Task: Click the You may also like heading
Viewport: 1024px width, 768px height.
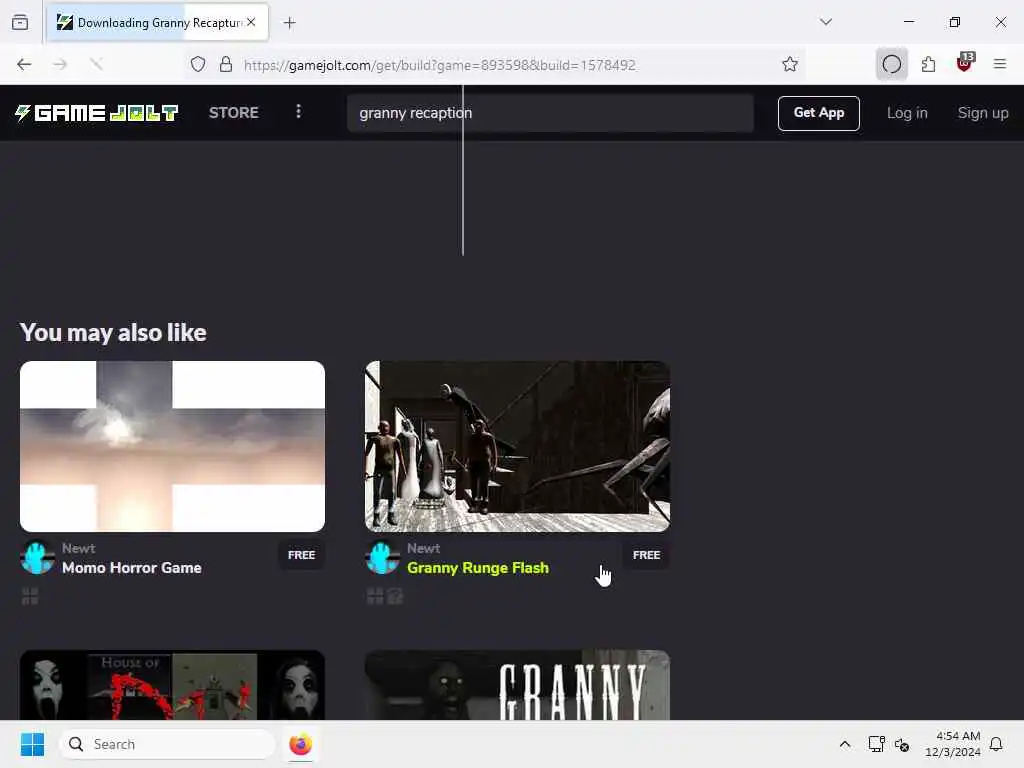Action: point(113,332)
